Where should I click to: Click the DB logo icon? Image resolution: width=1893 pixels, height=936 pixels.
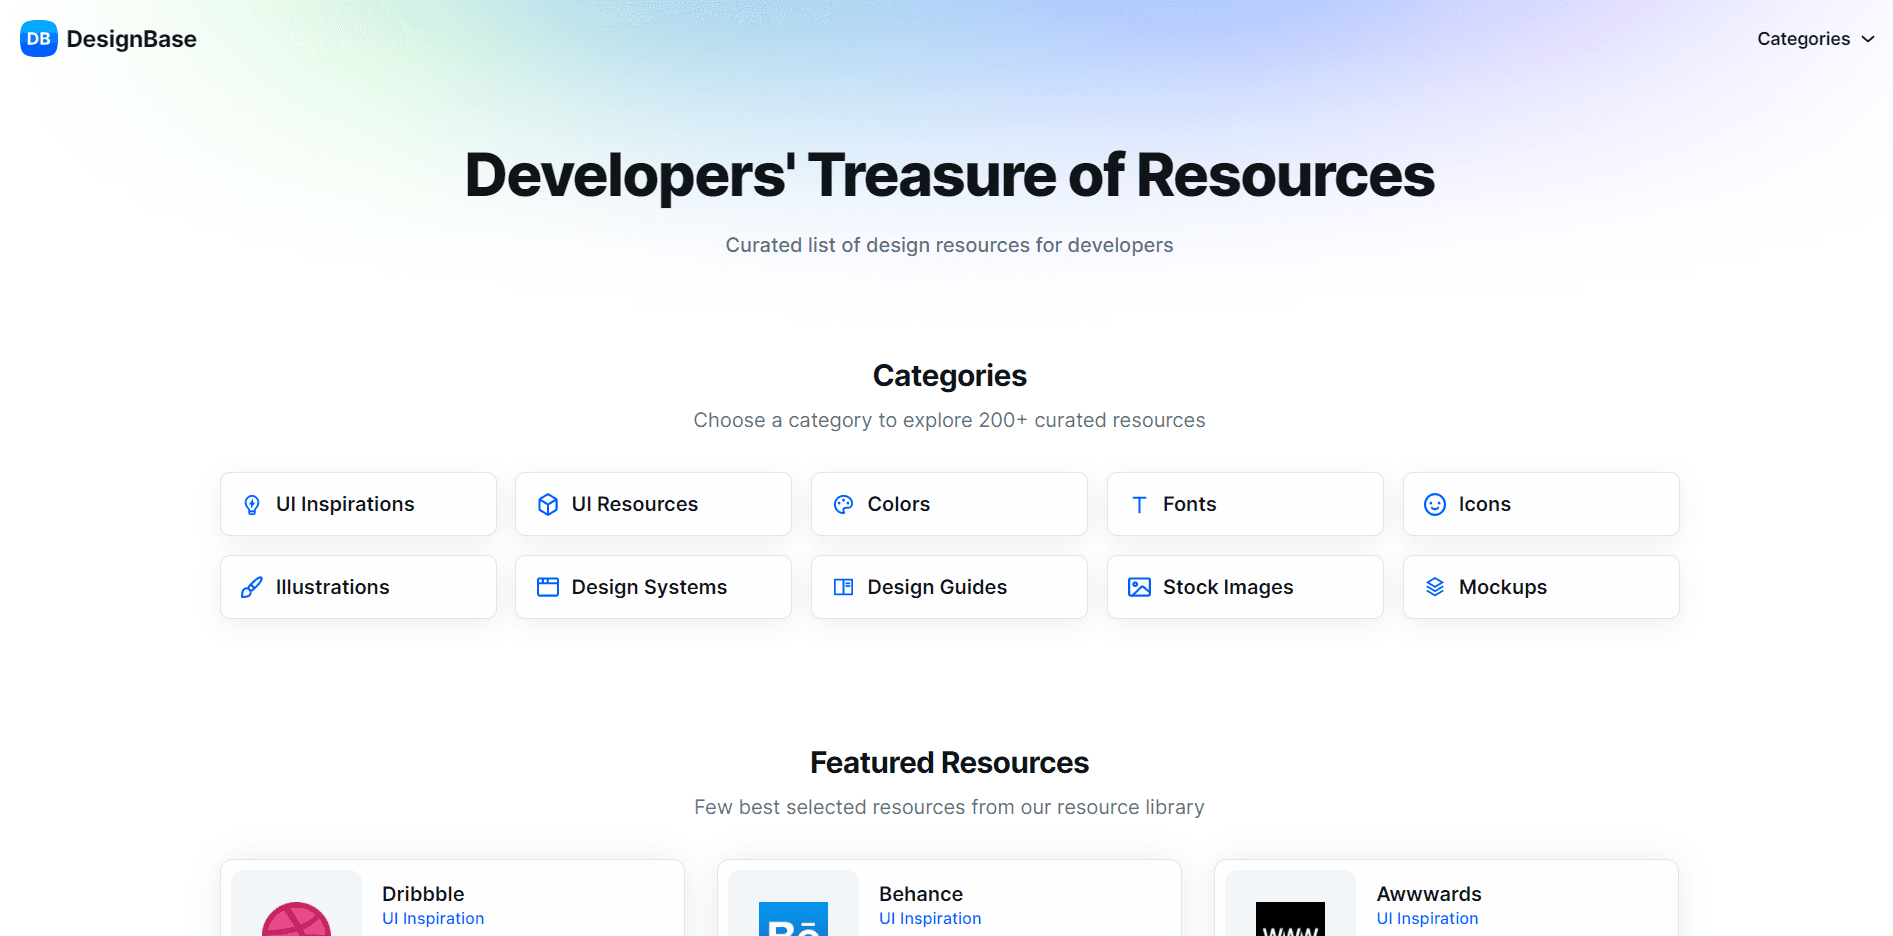pyautogui.click(x=38, y=39)
